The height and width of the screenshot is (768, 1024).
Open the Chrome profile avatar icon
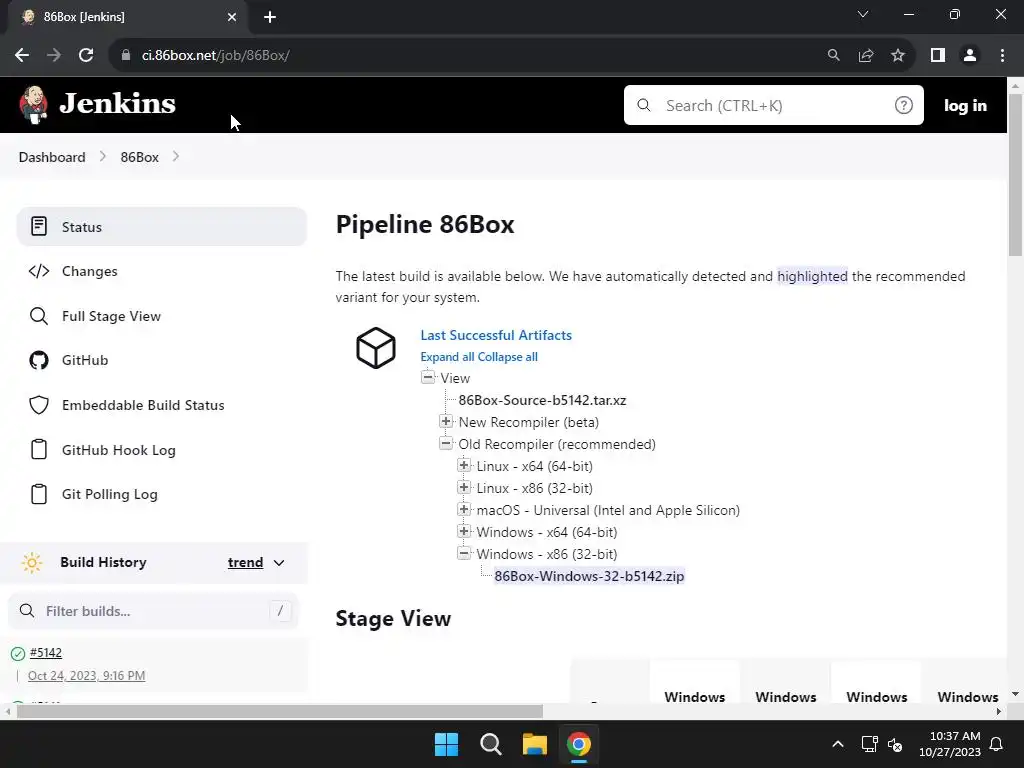pyautogui.click(x=970, y=56)
